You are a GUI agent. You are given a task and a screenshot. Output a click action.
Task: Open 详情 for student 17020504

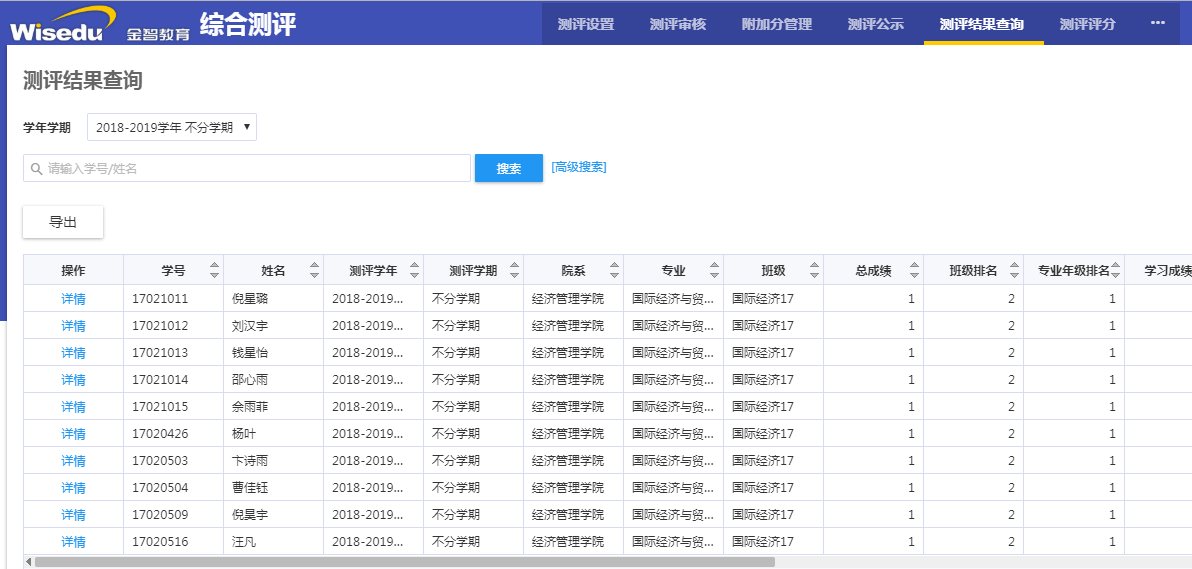tap(74, 488)
